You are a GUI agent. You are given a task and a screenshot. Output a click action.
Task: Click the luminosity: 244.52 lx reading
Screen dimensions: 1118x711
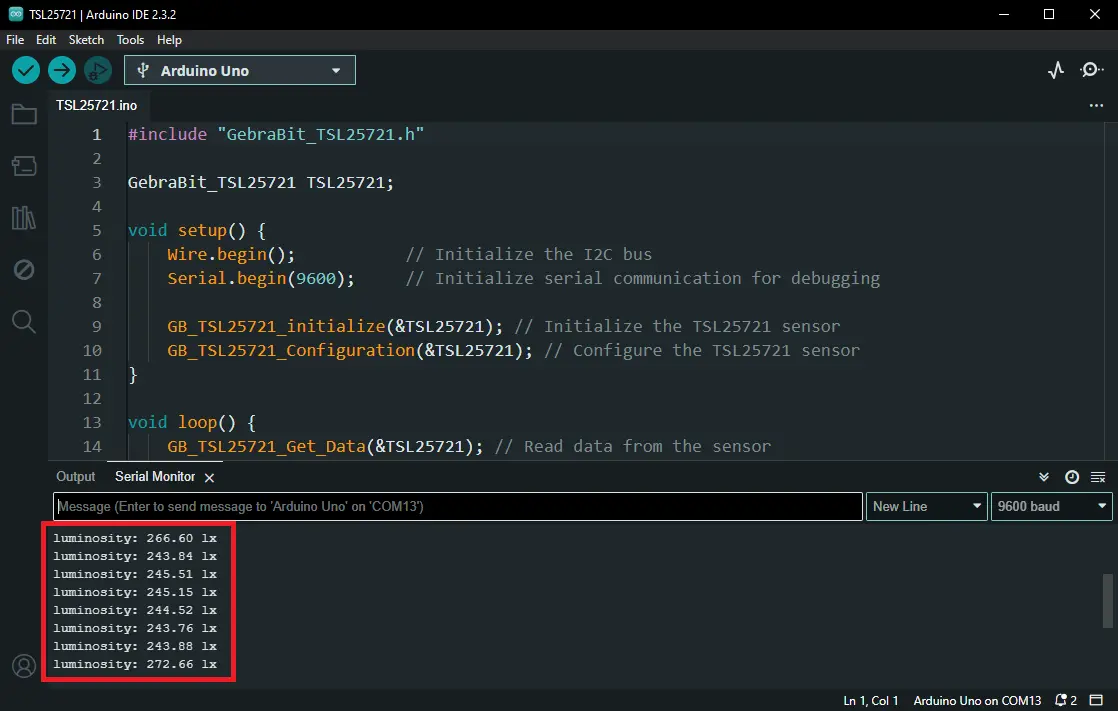135,610
